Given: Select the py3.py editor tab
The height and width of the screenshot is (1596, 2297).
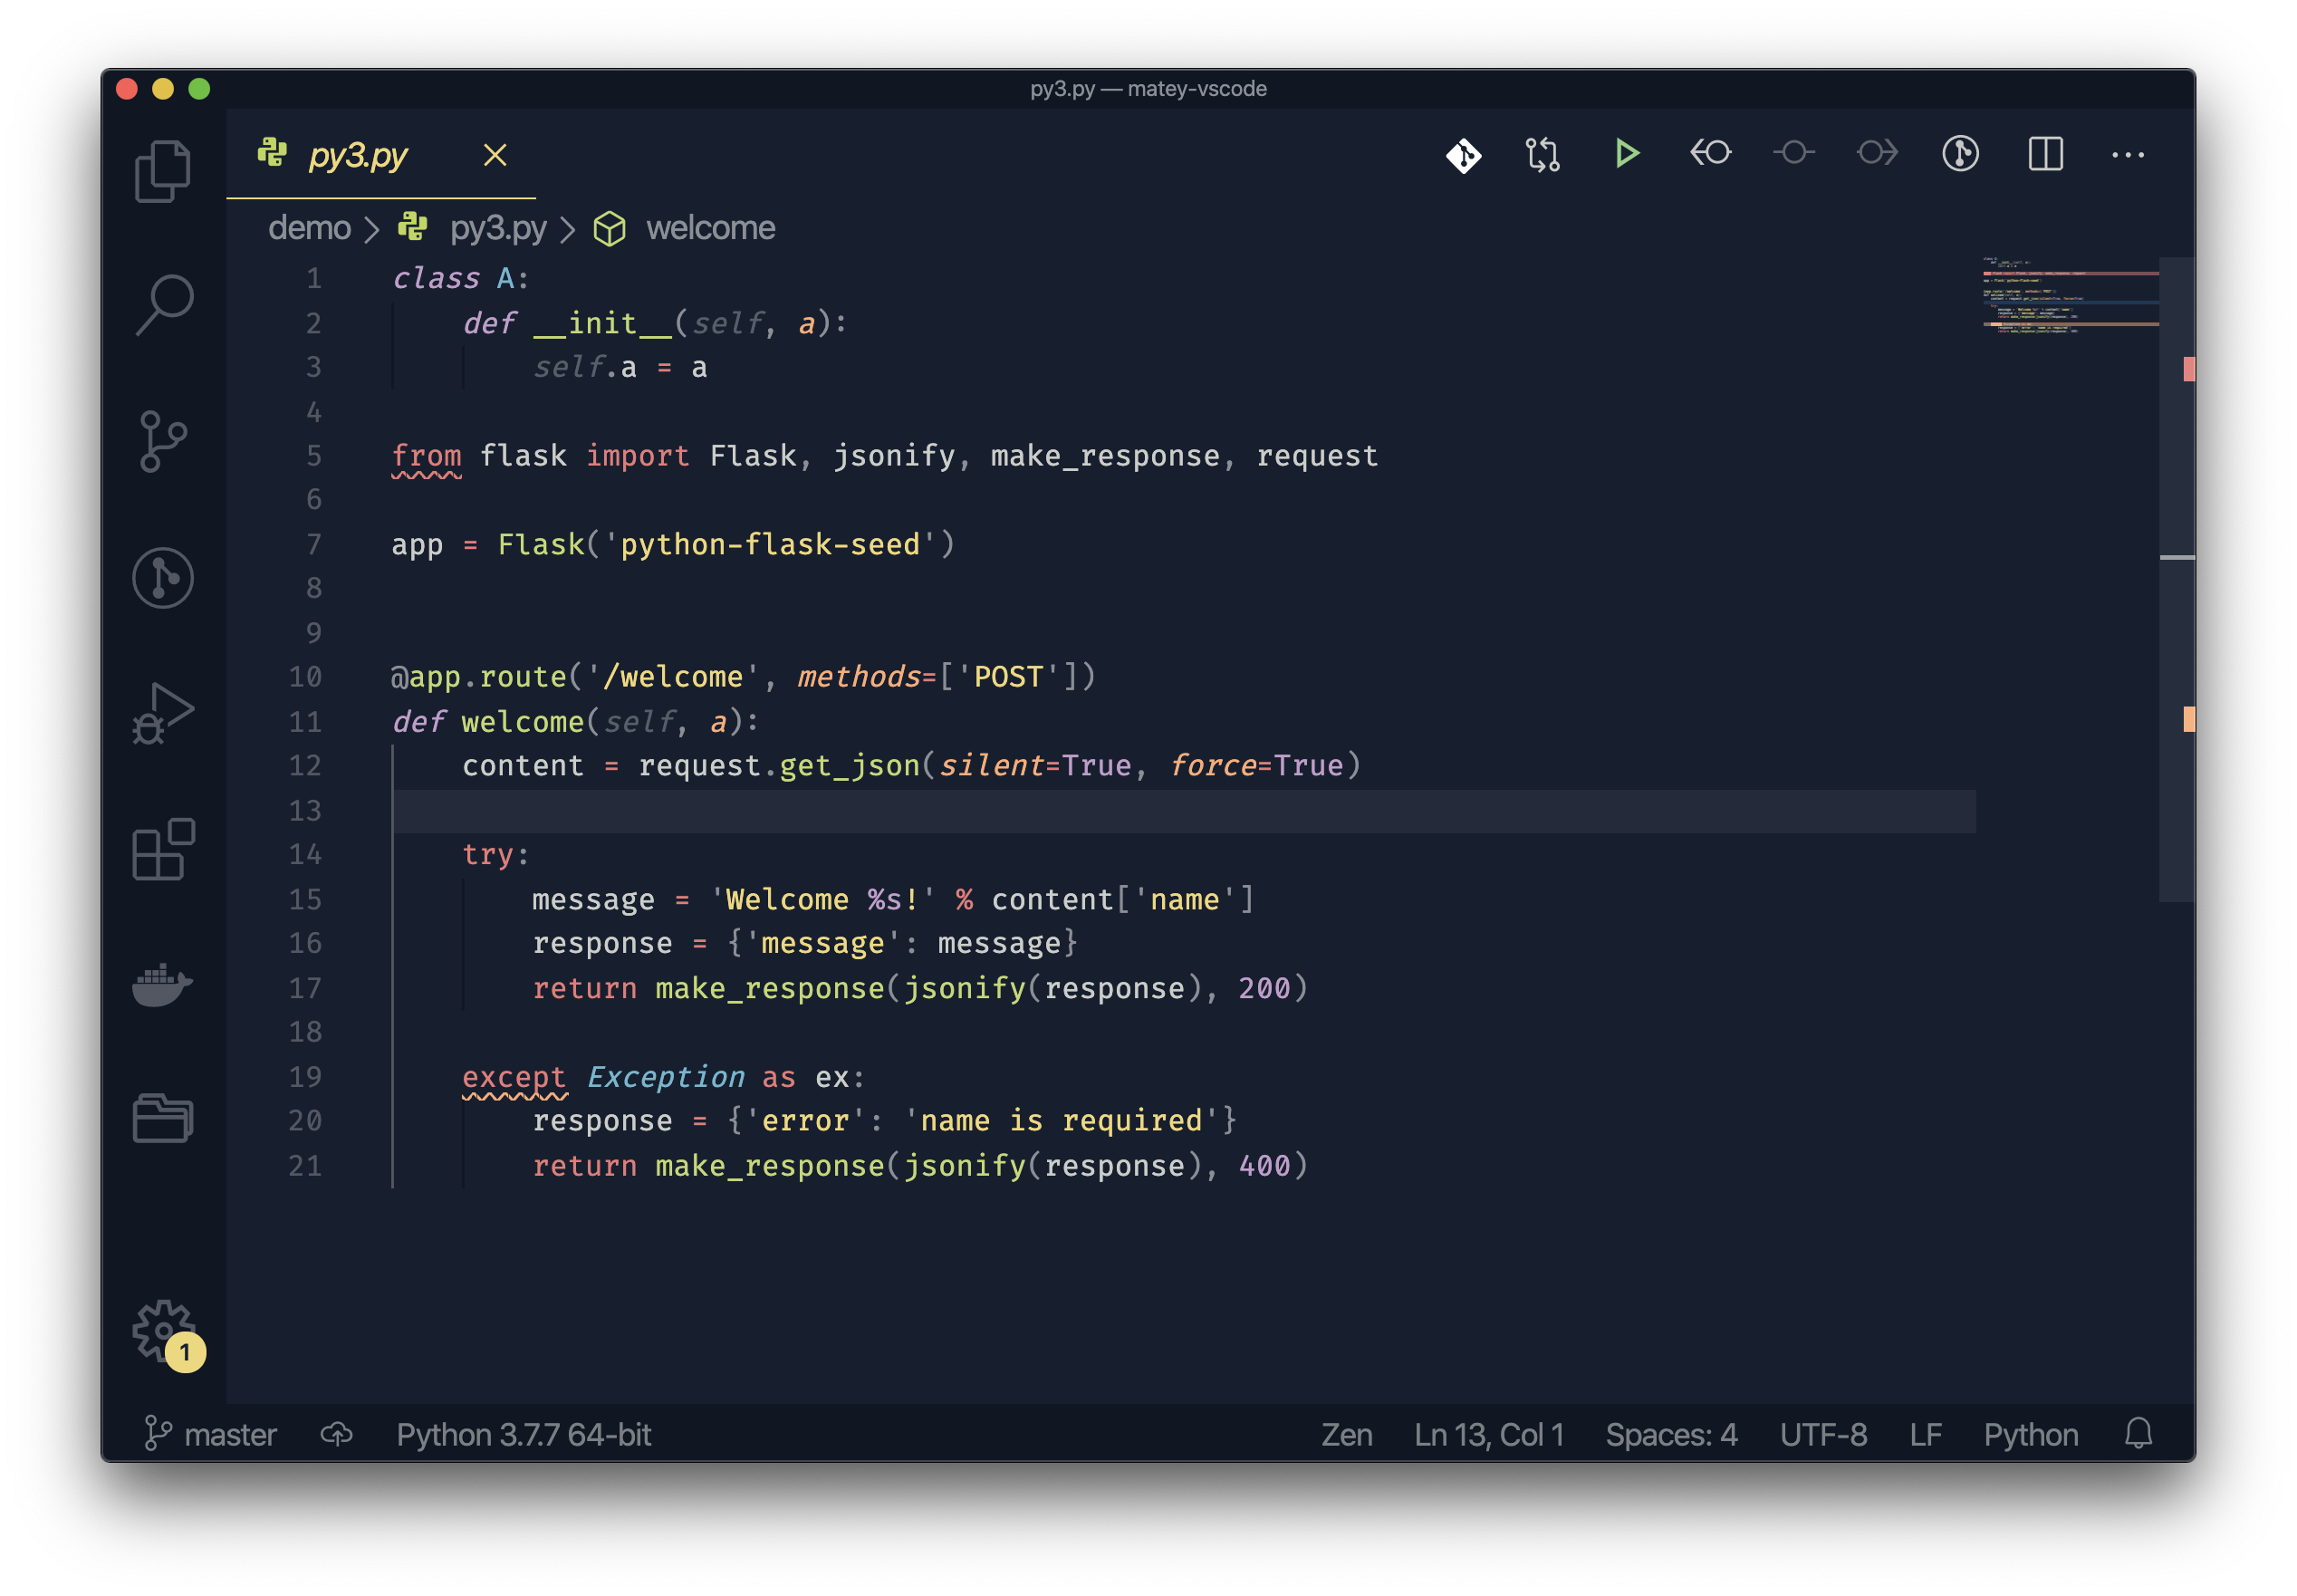Looking at the screenshot, I should 357,155.
